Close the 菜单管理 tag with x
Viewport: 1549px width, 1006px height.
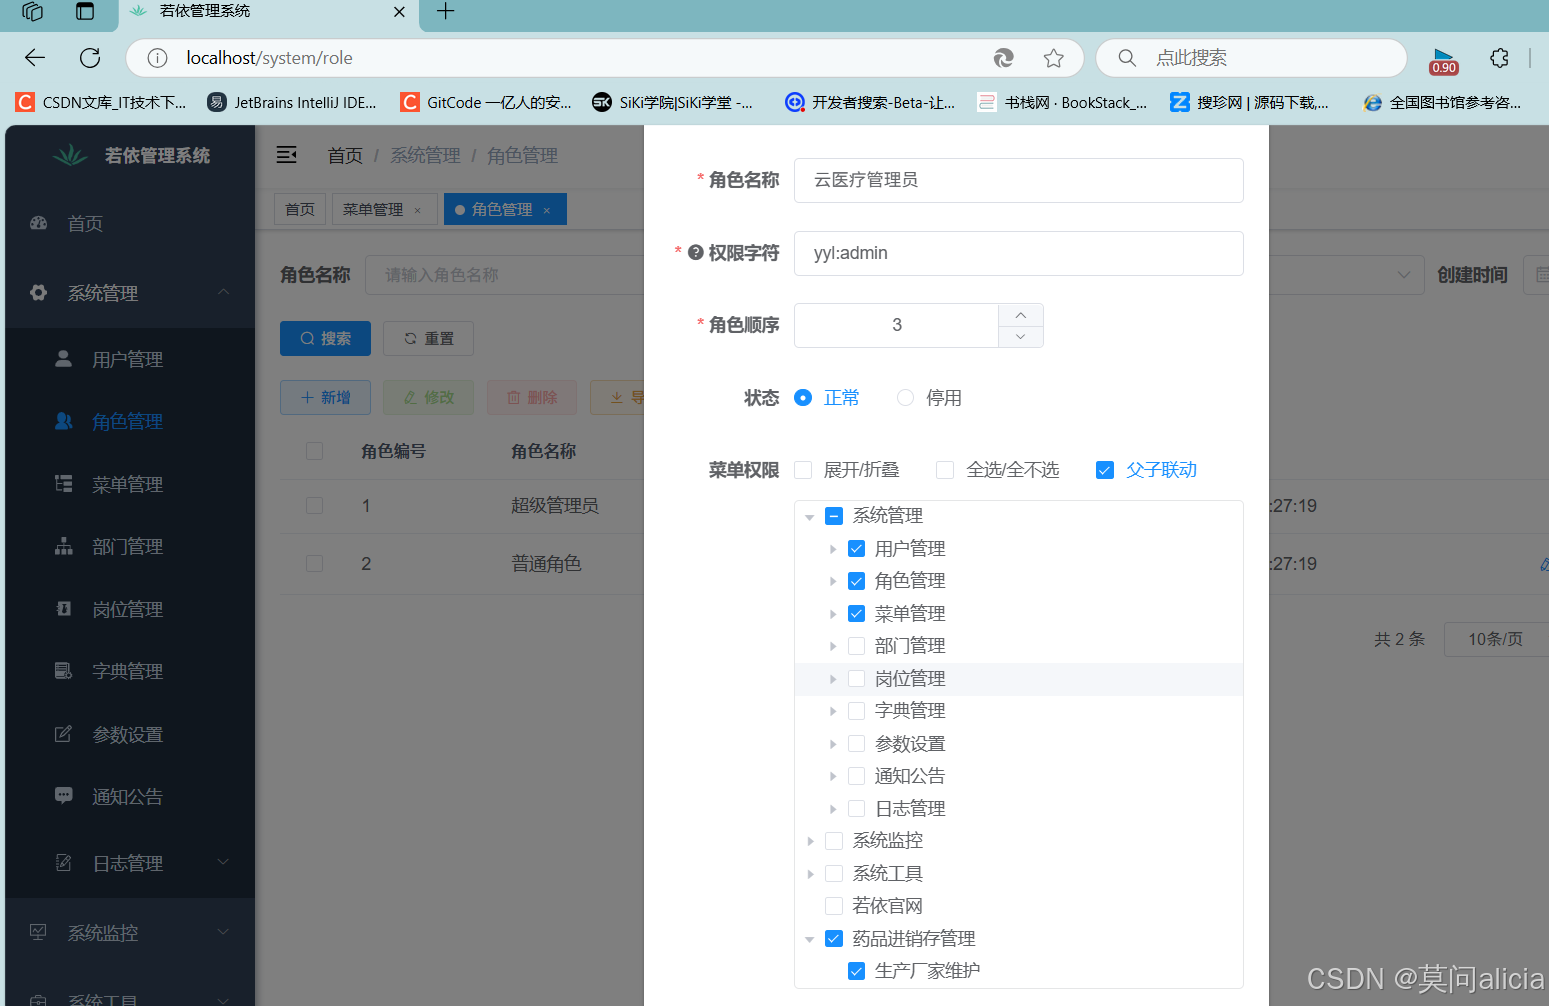[x=418, y=210]
